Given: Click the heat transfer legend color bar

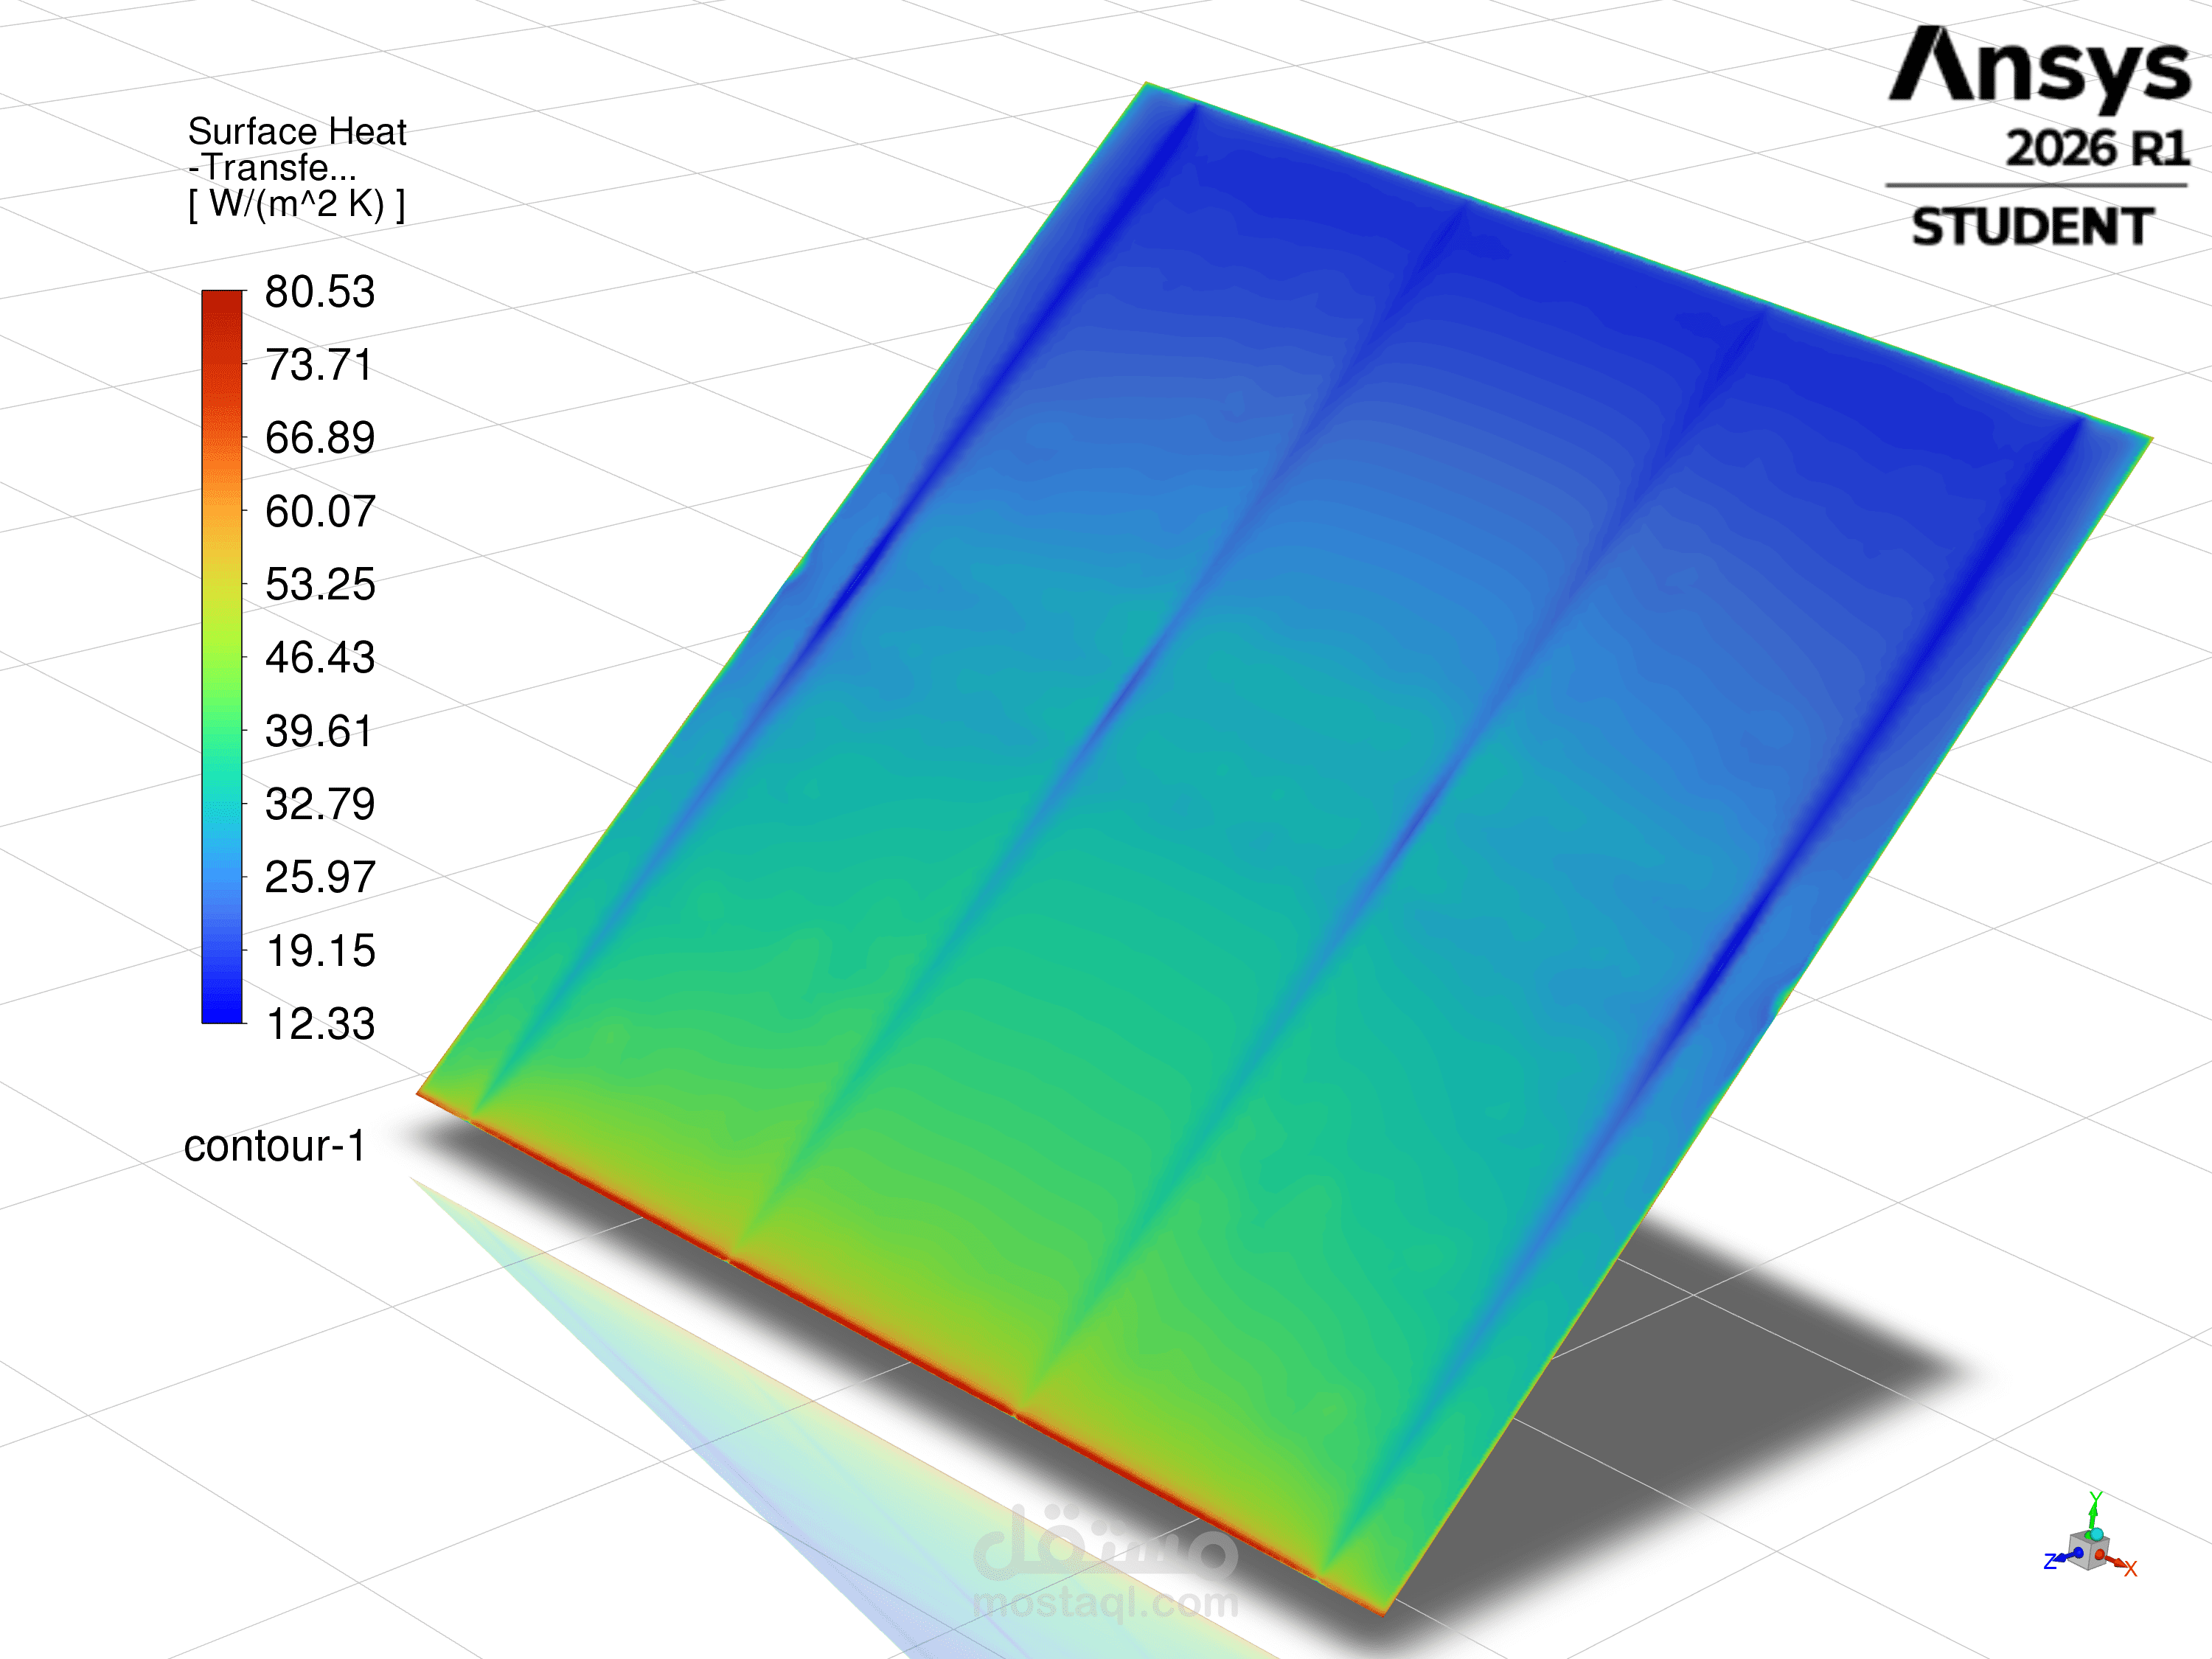Looking at the screenshot, I should click(x=222, y=657).
